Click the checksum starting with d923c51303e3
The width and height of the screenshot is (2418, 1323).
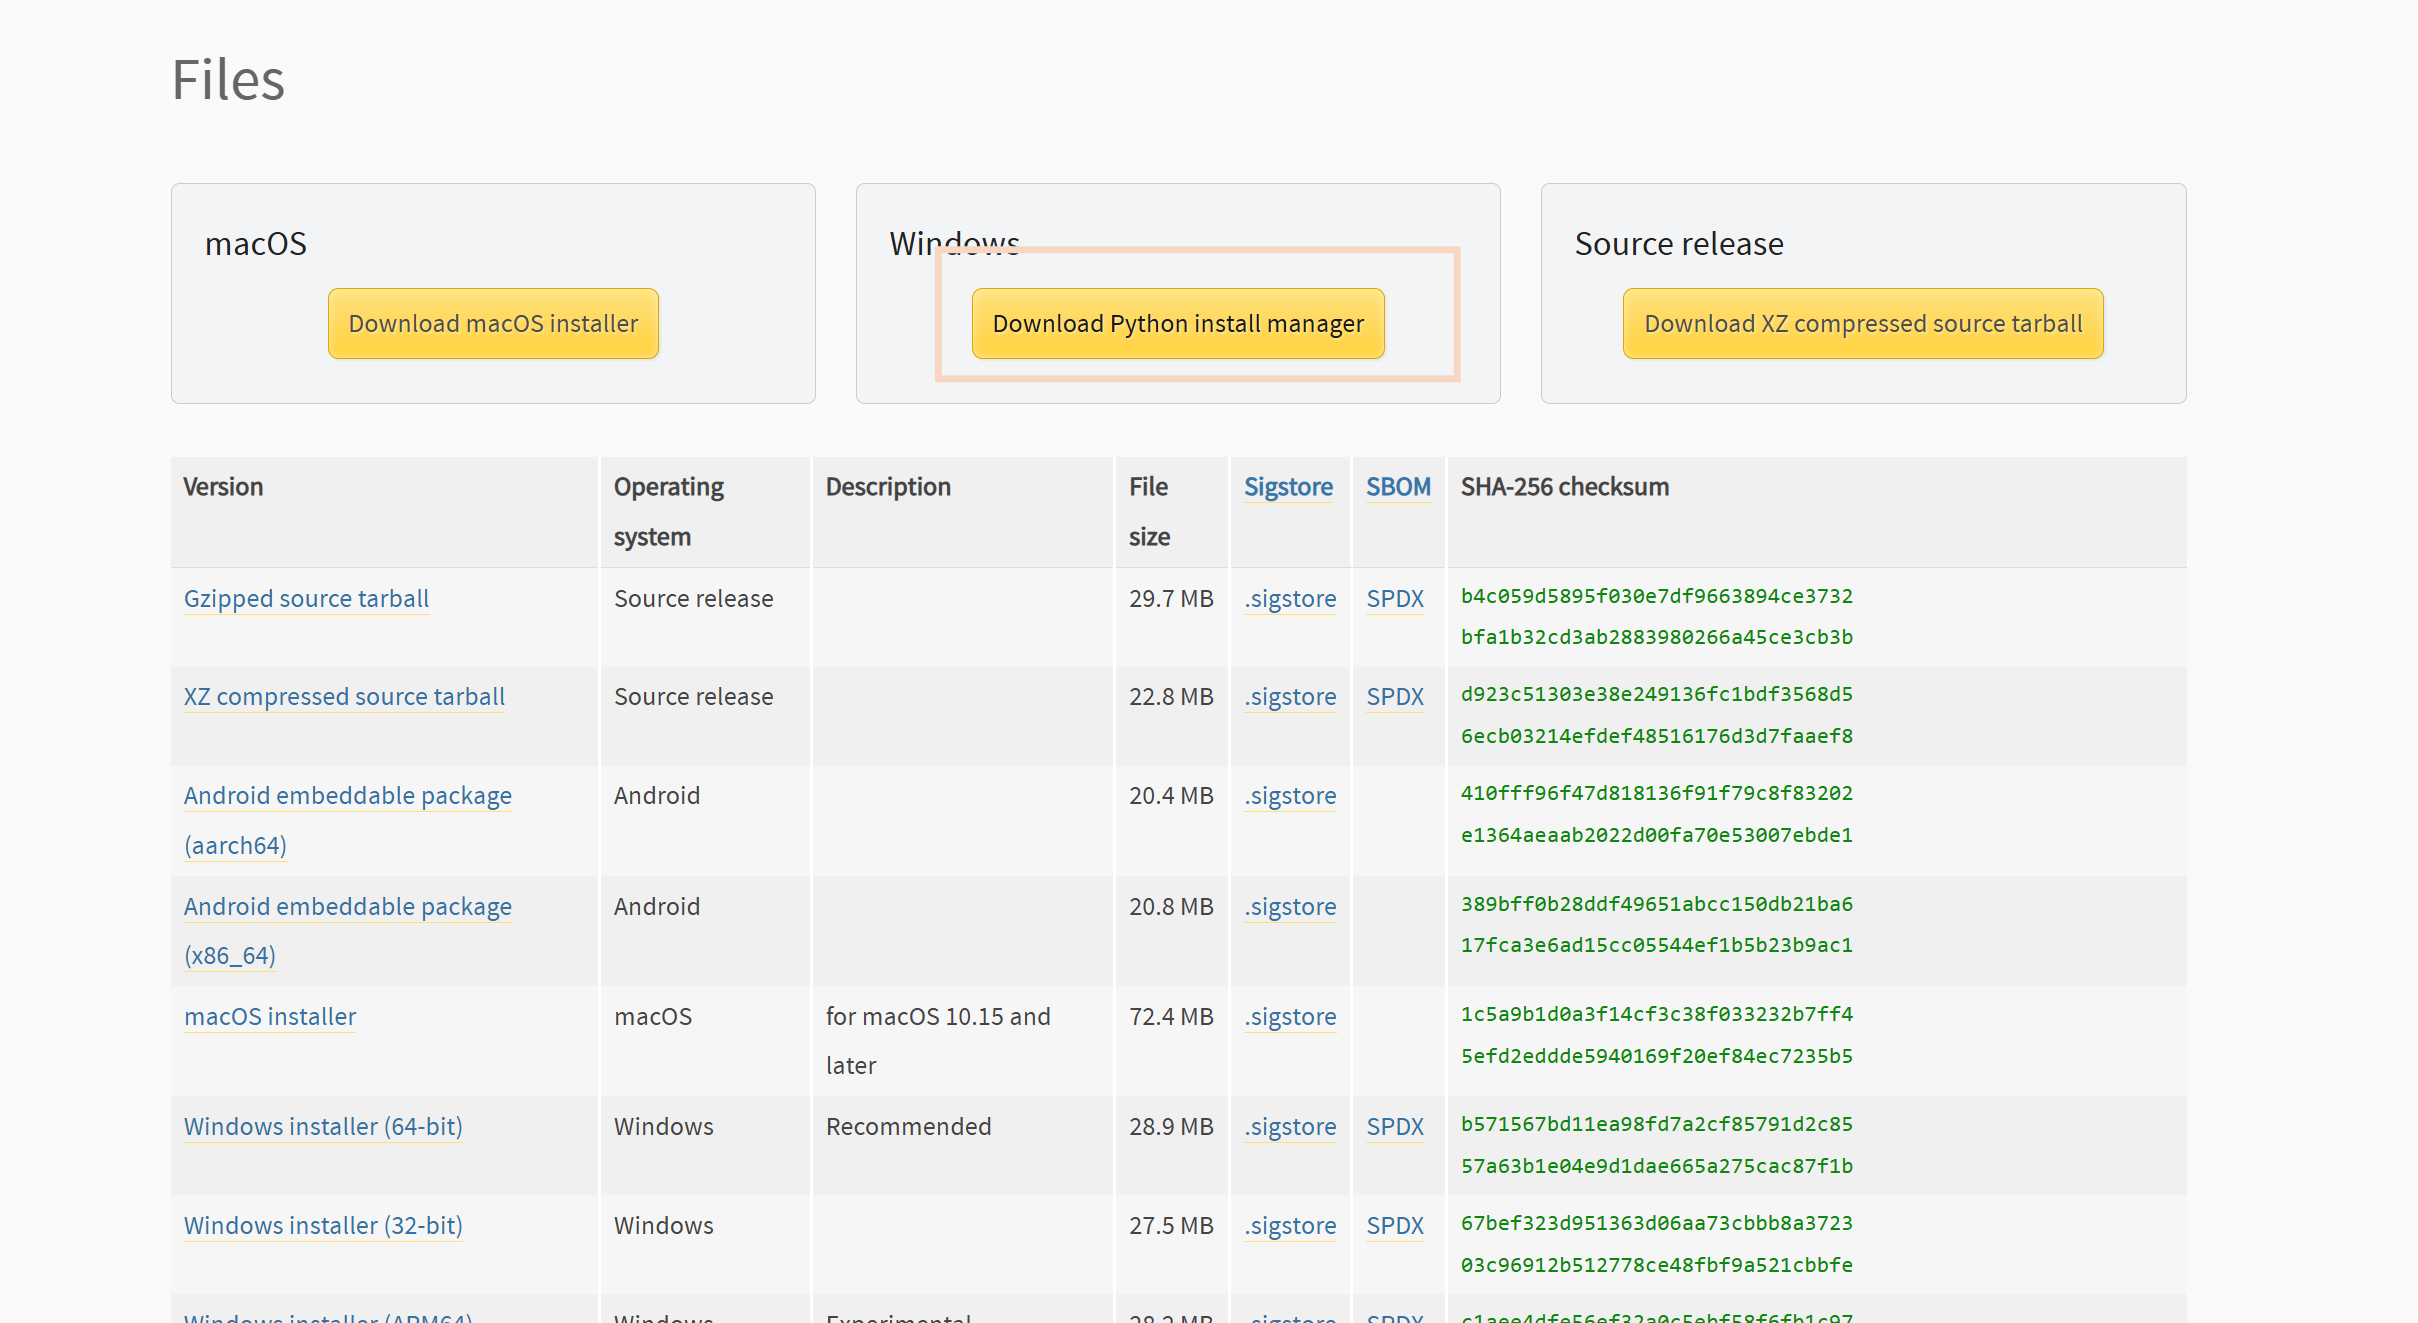[1657, 715]
